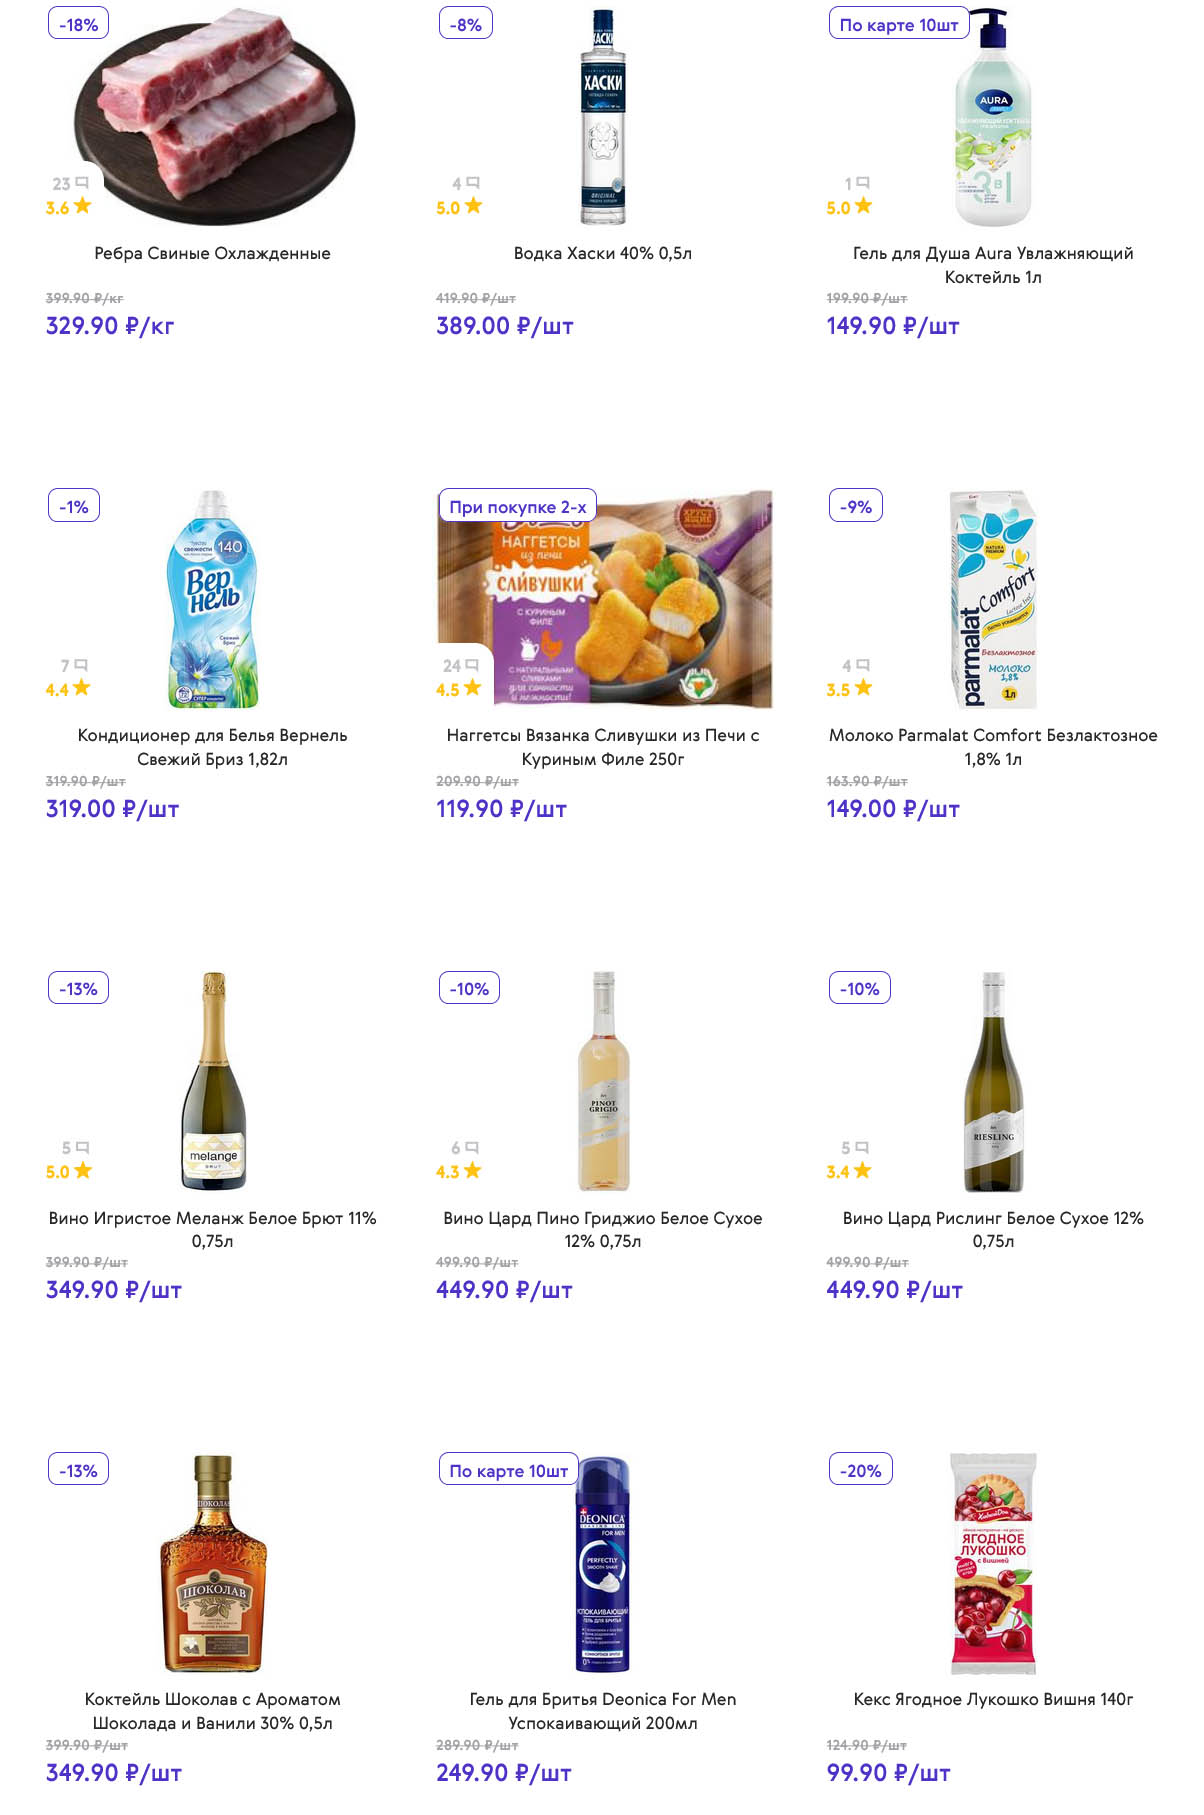Viewport: 1204px width, 1815px height.
Task: Click the star icon on Пино Гриджио wine
Action: click(472, 1170)
